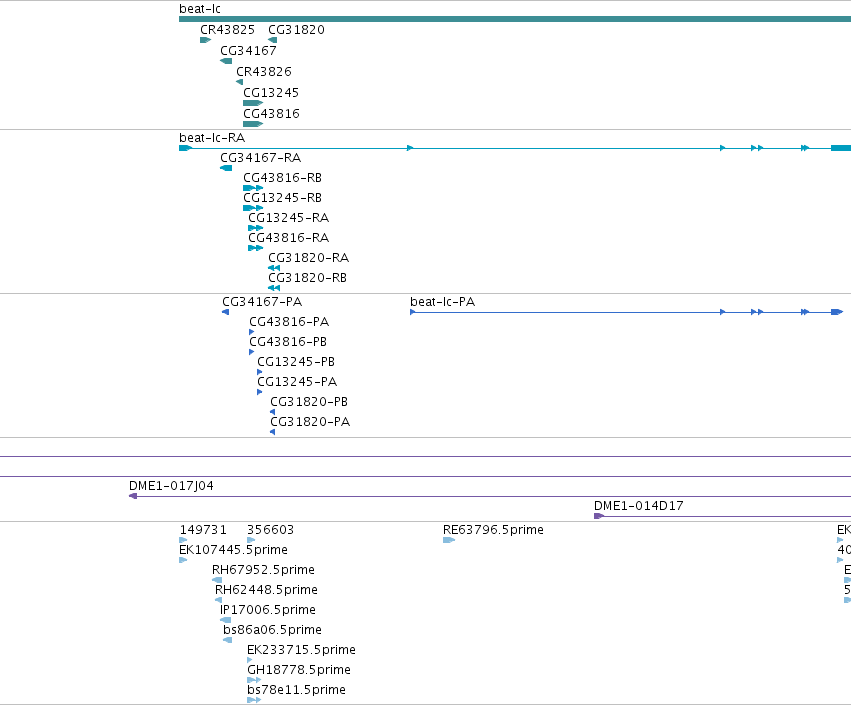This screenshot has width=851, height=705.
Task: Select the EK233715.5prime EST glyph
Action: click(x=250, y=660)
